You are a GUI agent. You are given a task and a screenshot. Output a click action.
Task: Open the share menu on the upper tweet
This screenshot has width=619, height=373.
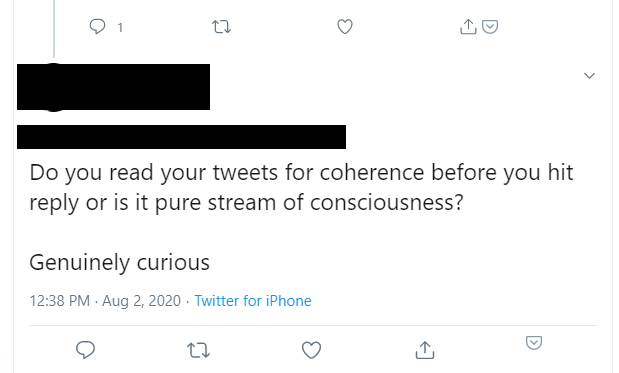click(468, 26)
